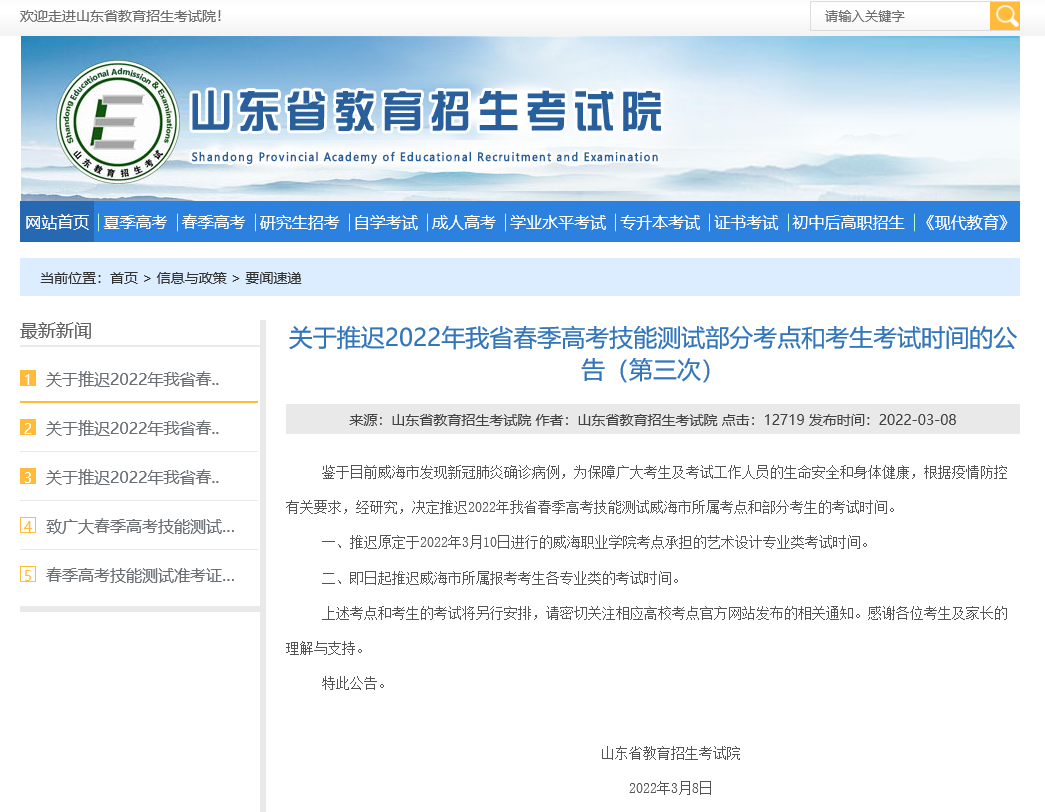Viewport: 1045px width, 812px height.
Task: Click the orange search magnifier icon
Action: point(1005,16)
